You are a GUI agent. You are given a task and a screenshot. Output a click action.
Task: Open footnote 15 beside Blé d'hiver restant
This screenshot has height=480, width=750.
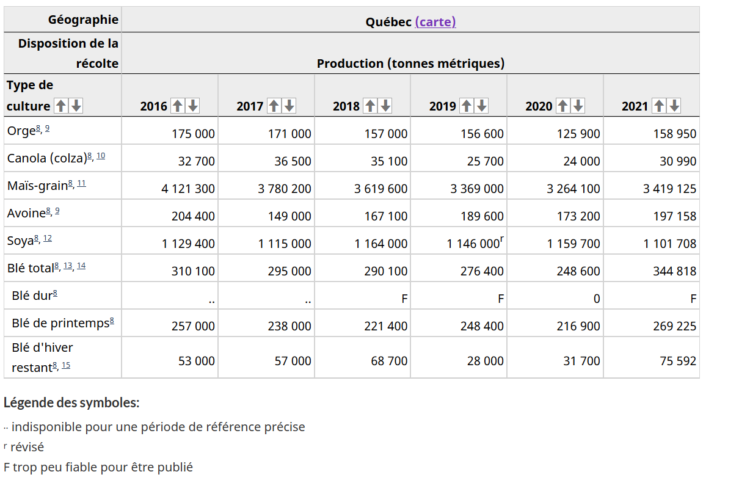[66, 366]
